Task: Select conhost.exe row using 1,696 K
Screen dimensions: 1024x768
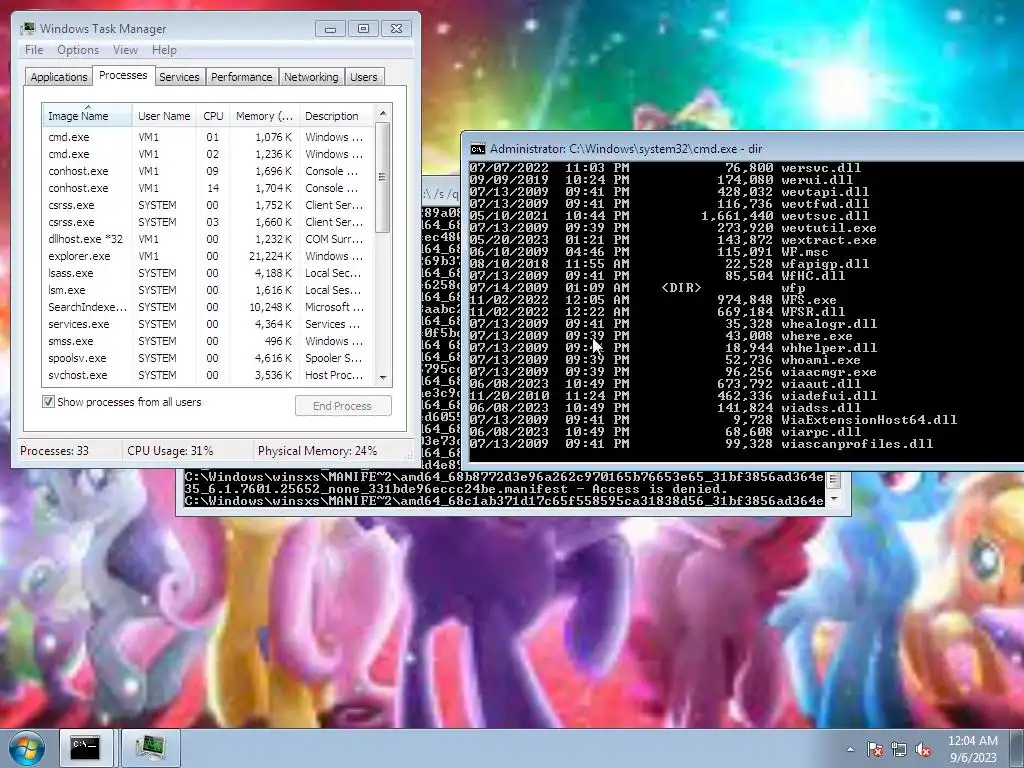Action: (208, 171)
